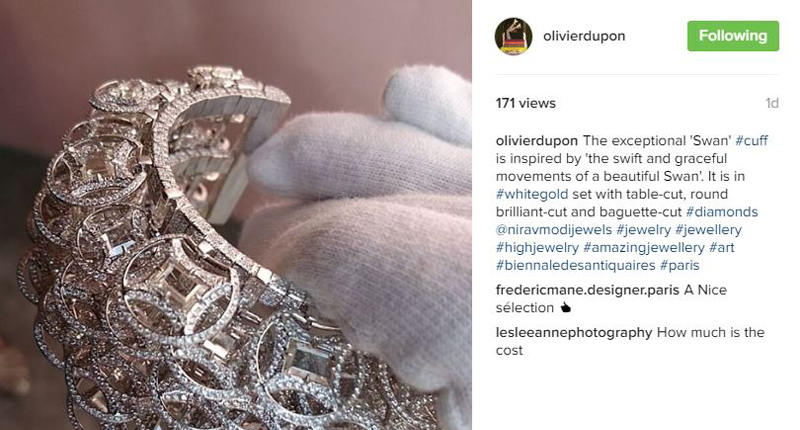The width and height of the screenshot is (800, 430).
Task: Open olivierdupon profile avatar picture
Action: [513, 36]
